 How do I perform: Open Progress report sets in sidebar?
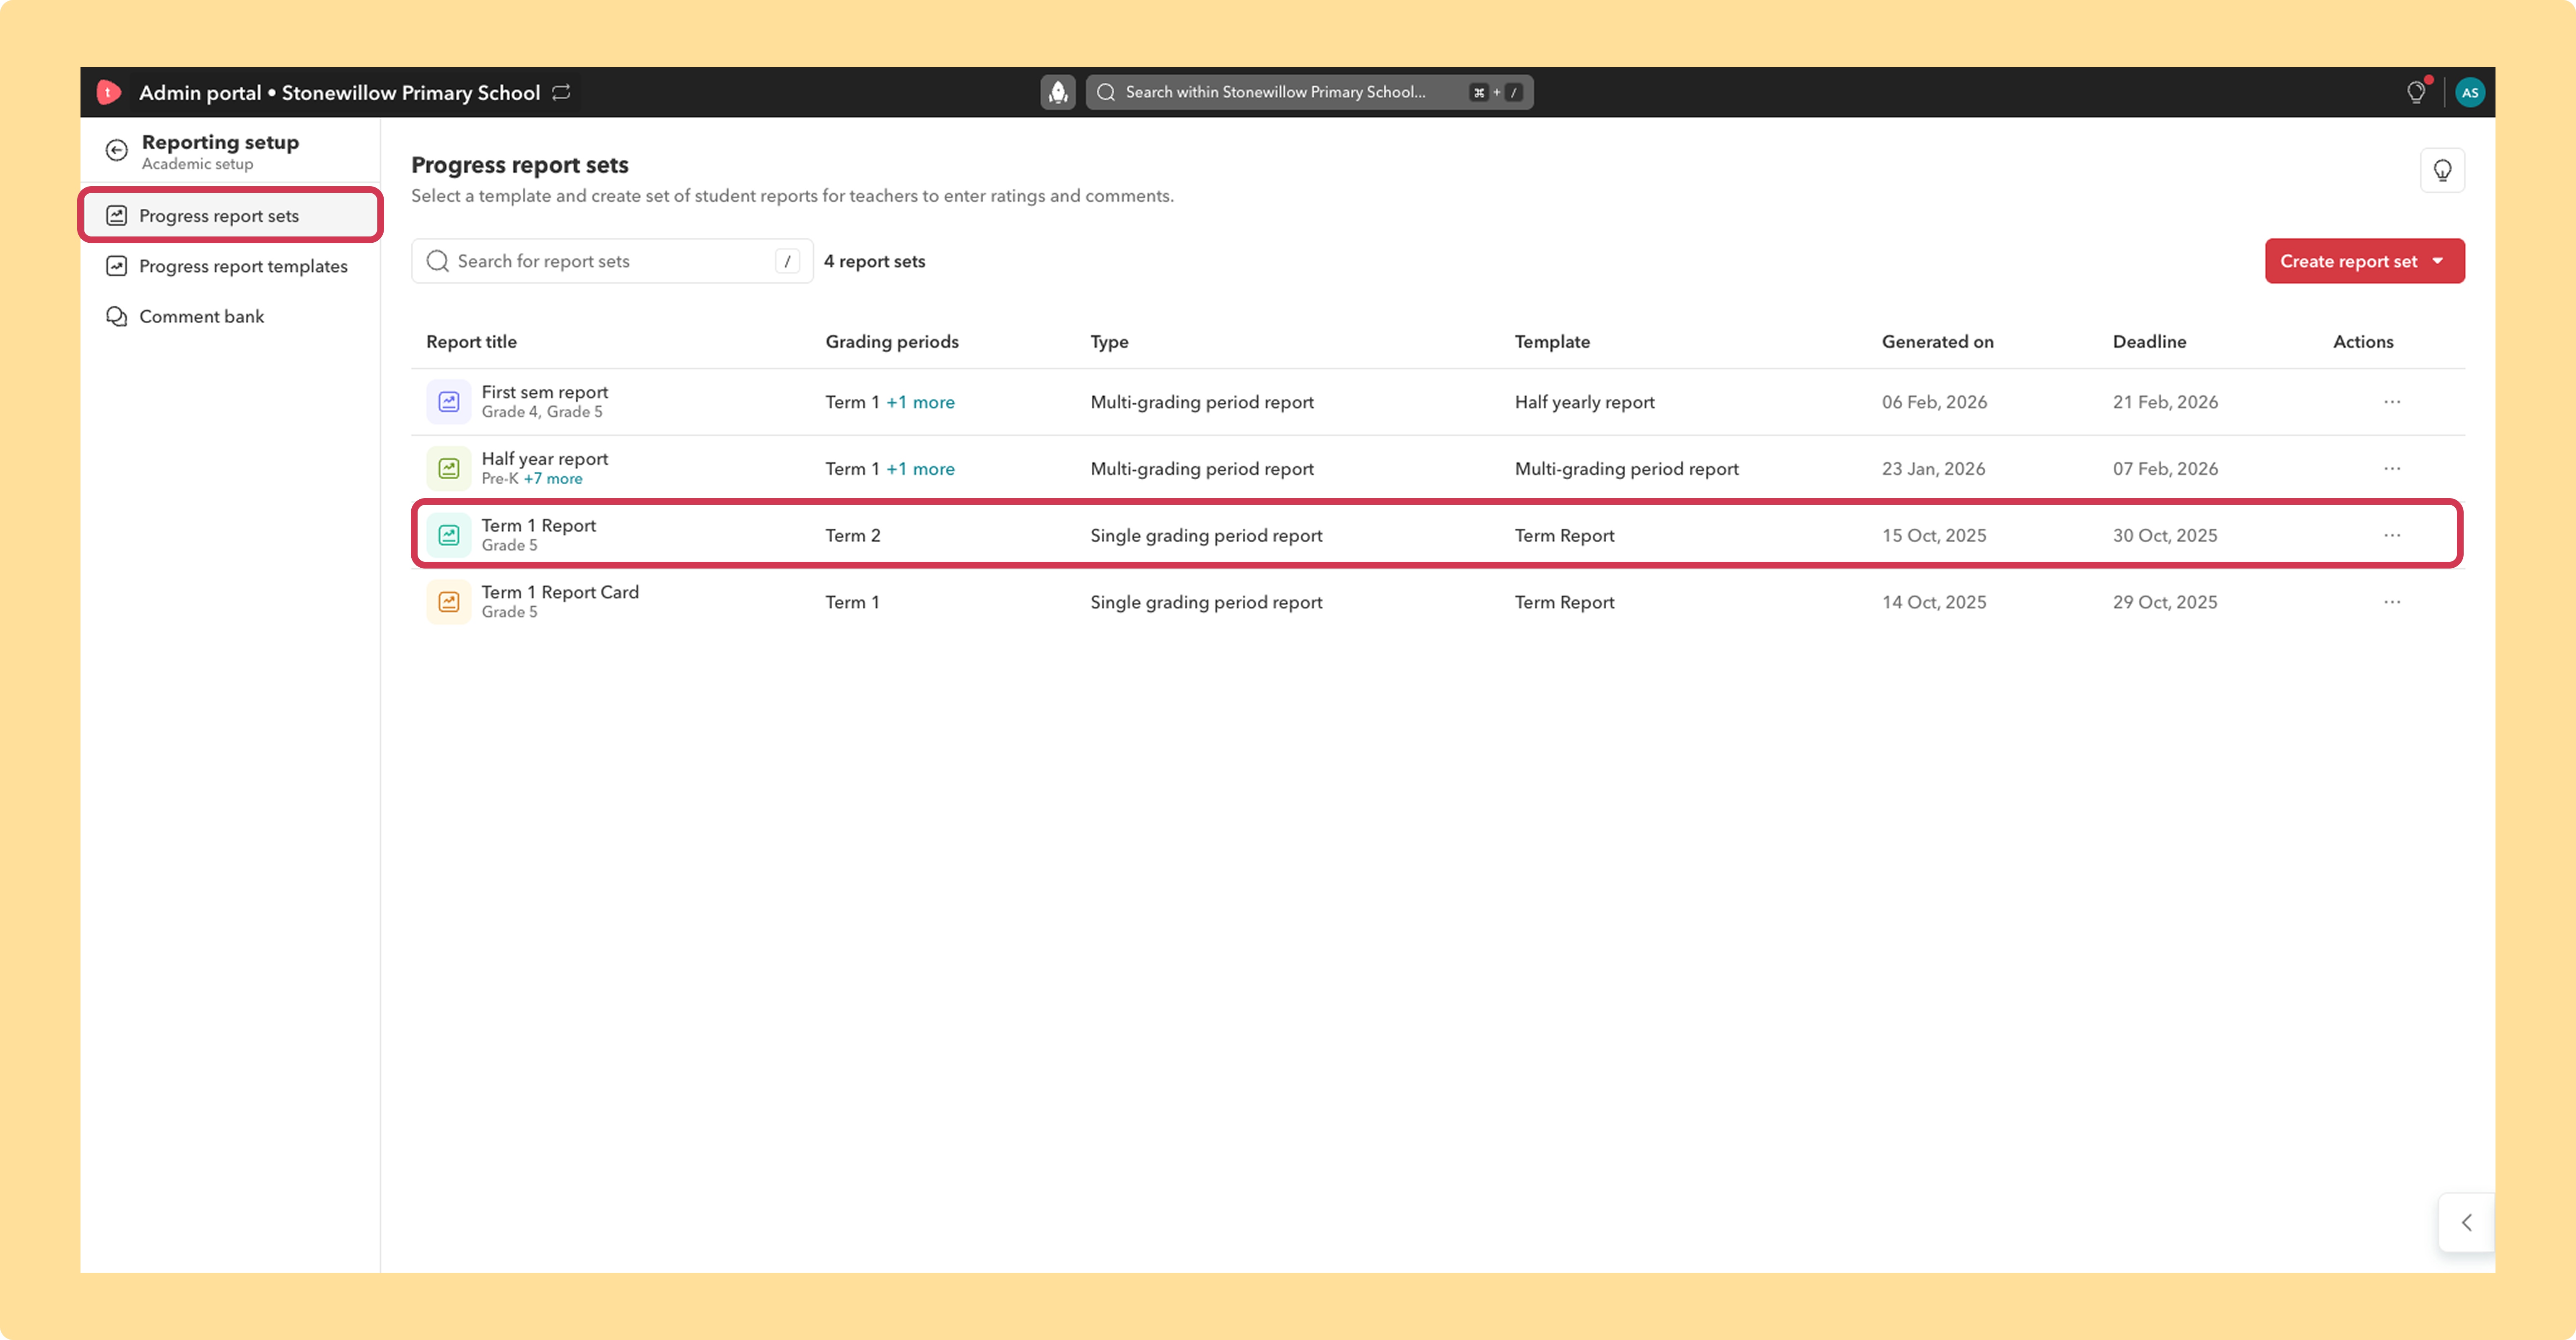pyautogui.click(x=230, y=215)
